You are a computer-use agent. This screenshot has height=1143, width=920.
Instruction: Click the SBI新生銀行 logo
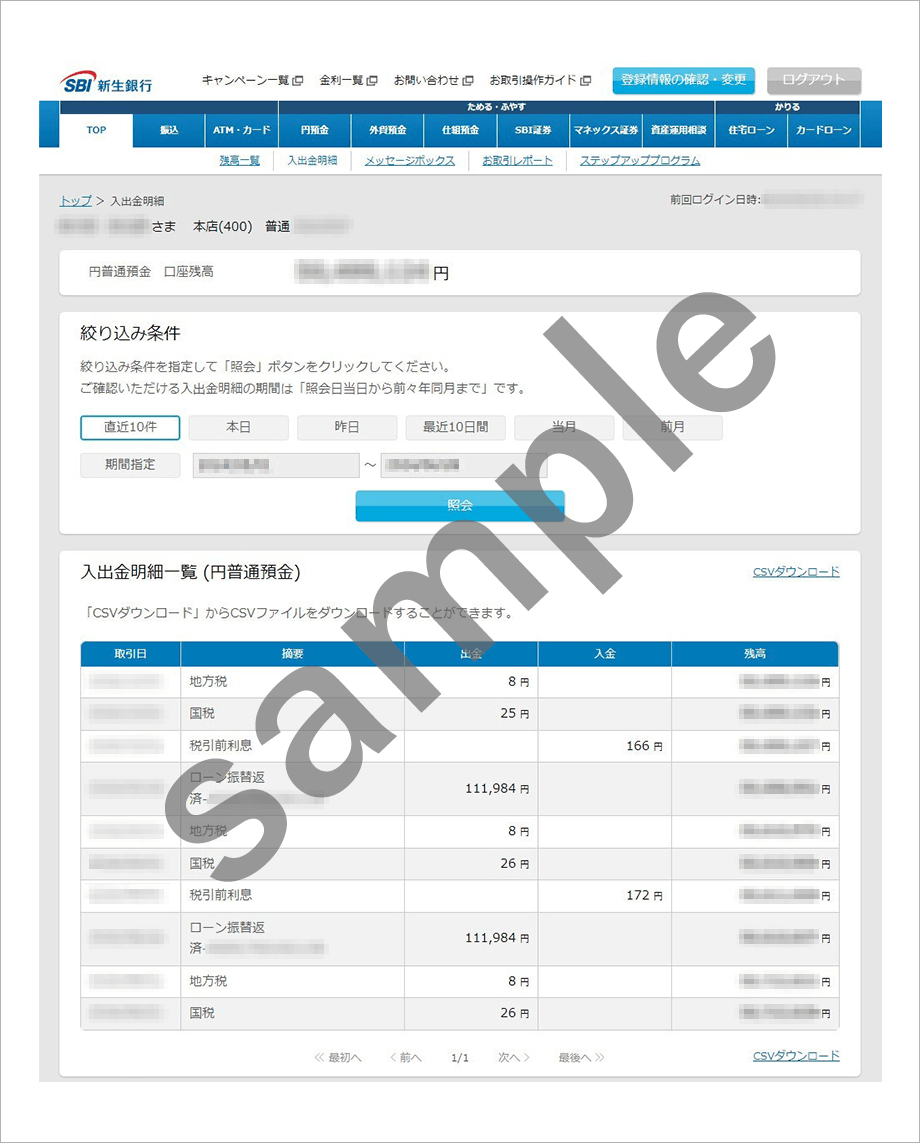(x=107, y=82)
